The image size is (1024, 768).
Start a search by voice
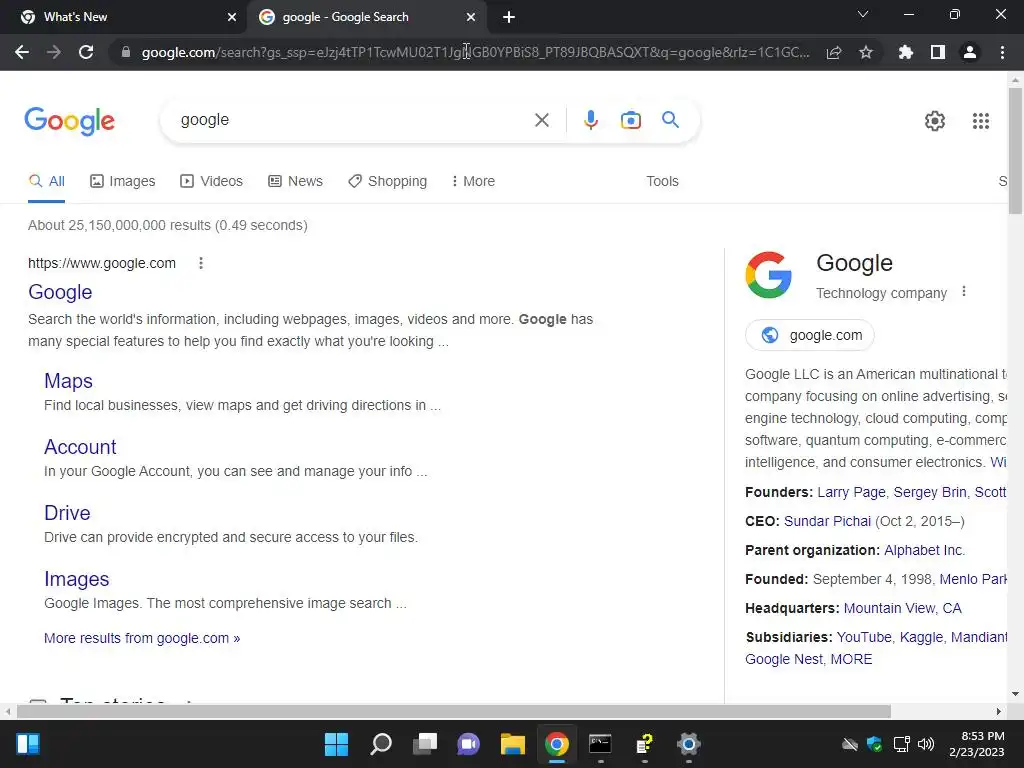[x=590, y=120]
